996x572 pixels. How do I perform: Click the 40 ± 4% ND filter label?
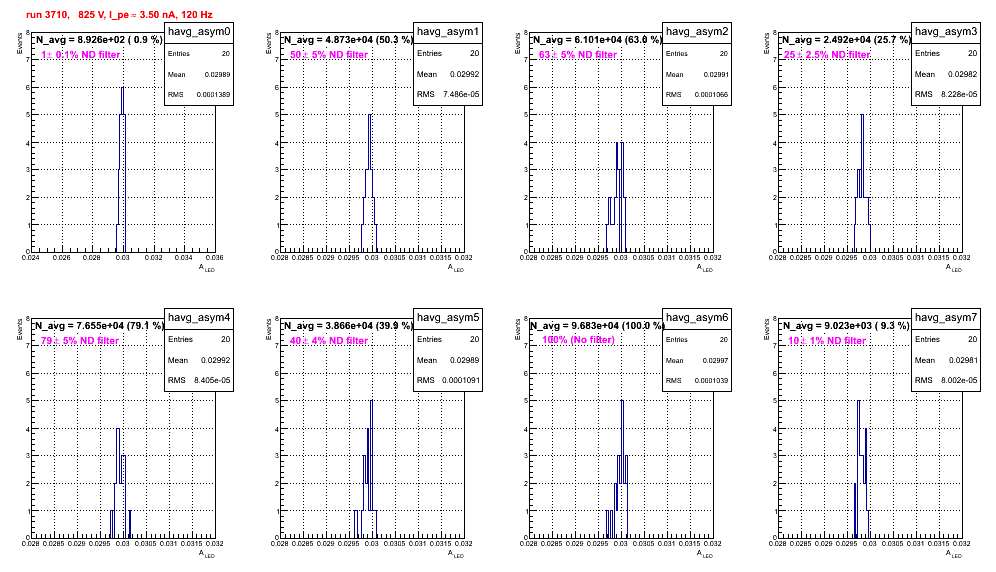329,341
